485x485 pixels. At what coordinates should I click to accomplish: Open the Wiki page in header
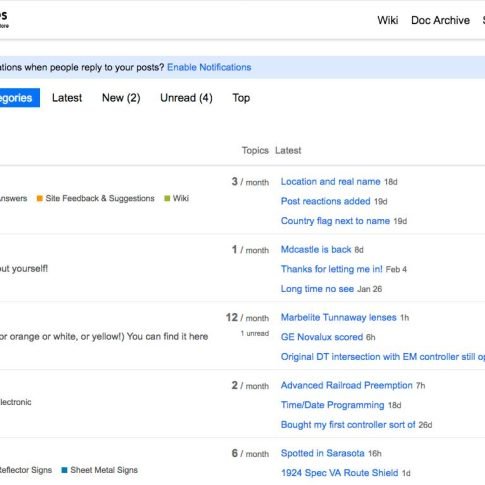pos(388,20)
